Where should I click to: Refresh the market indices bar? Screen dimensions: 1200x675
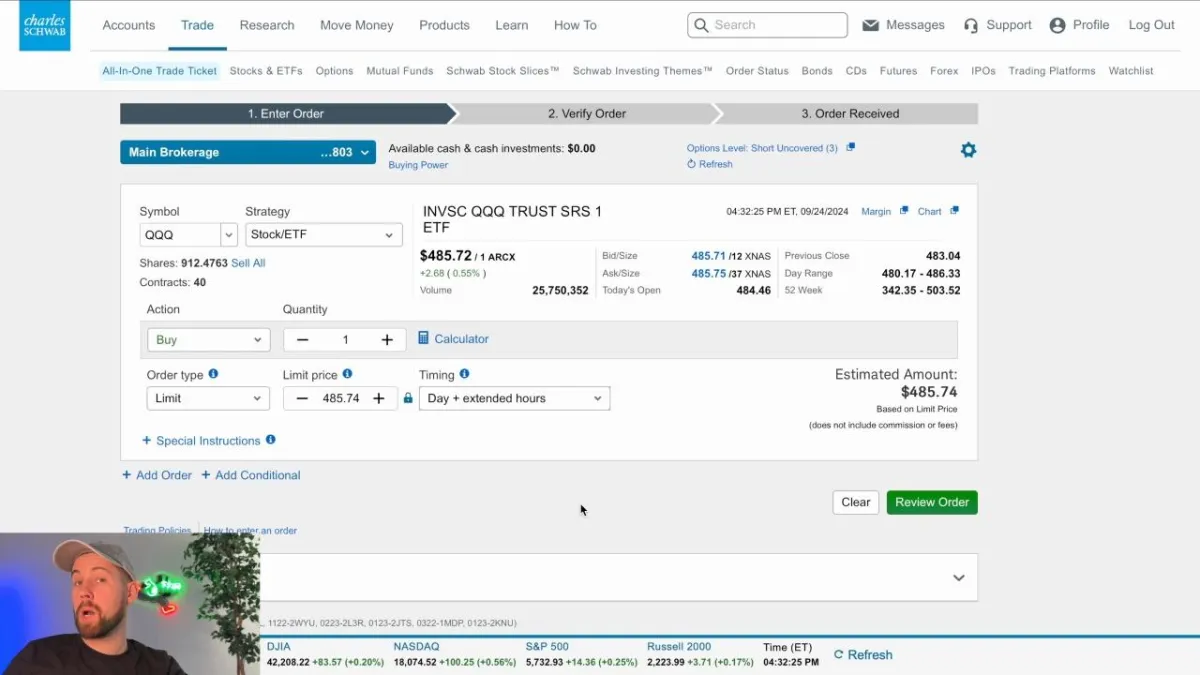point(863,655)
